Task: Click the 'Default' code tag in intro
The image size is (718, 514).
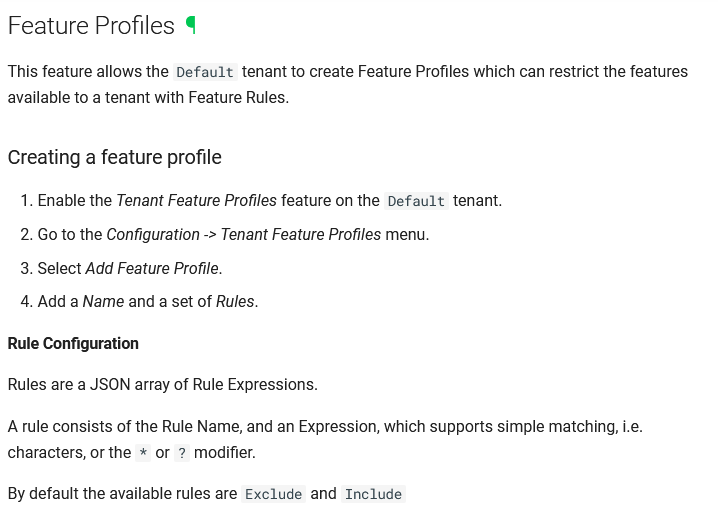Action: point(205,72)
